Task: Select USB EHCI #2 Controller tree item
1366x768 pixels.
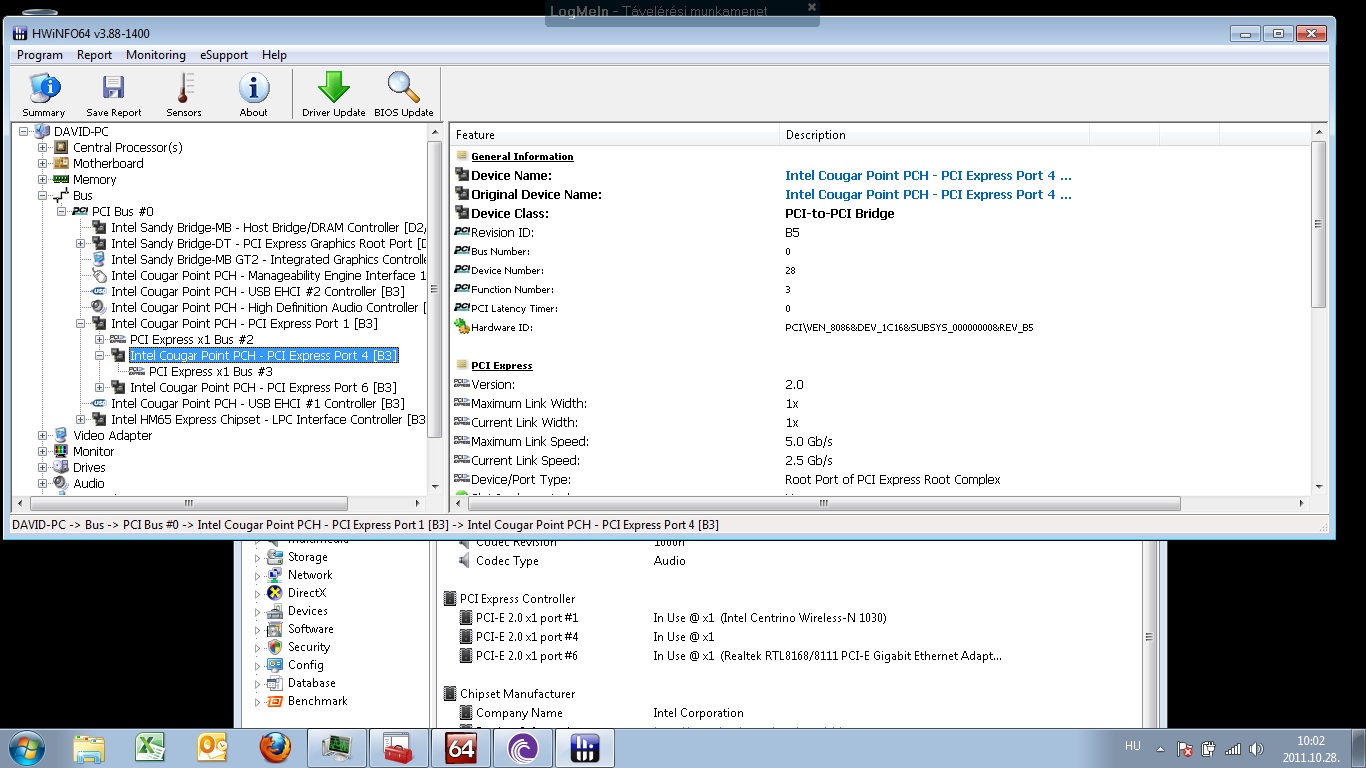Action: (258, 292)
